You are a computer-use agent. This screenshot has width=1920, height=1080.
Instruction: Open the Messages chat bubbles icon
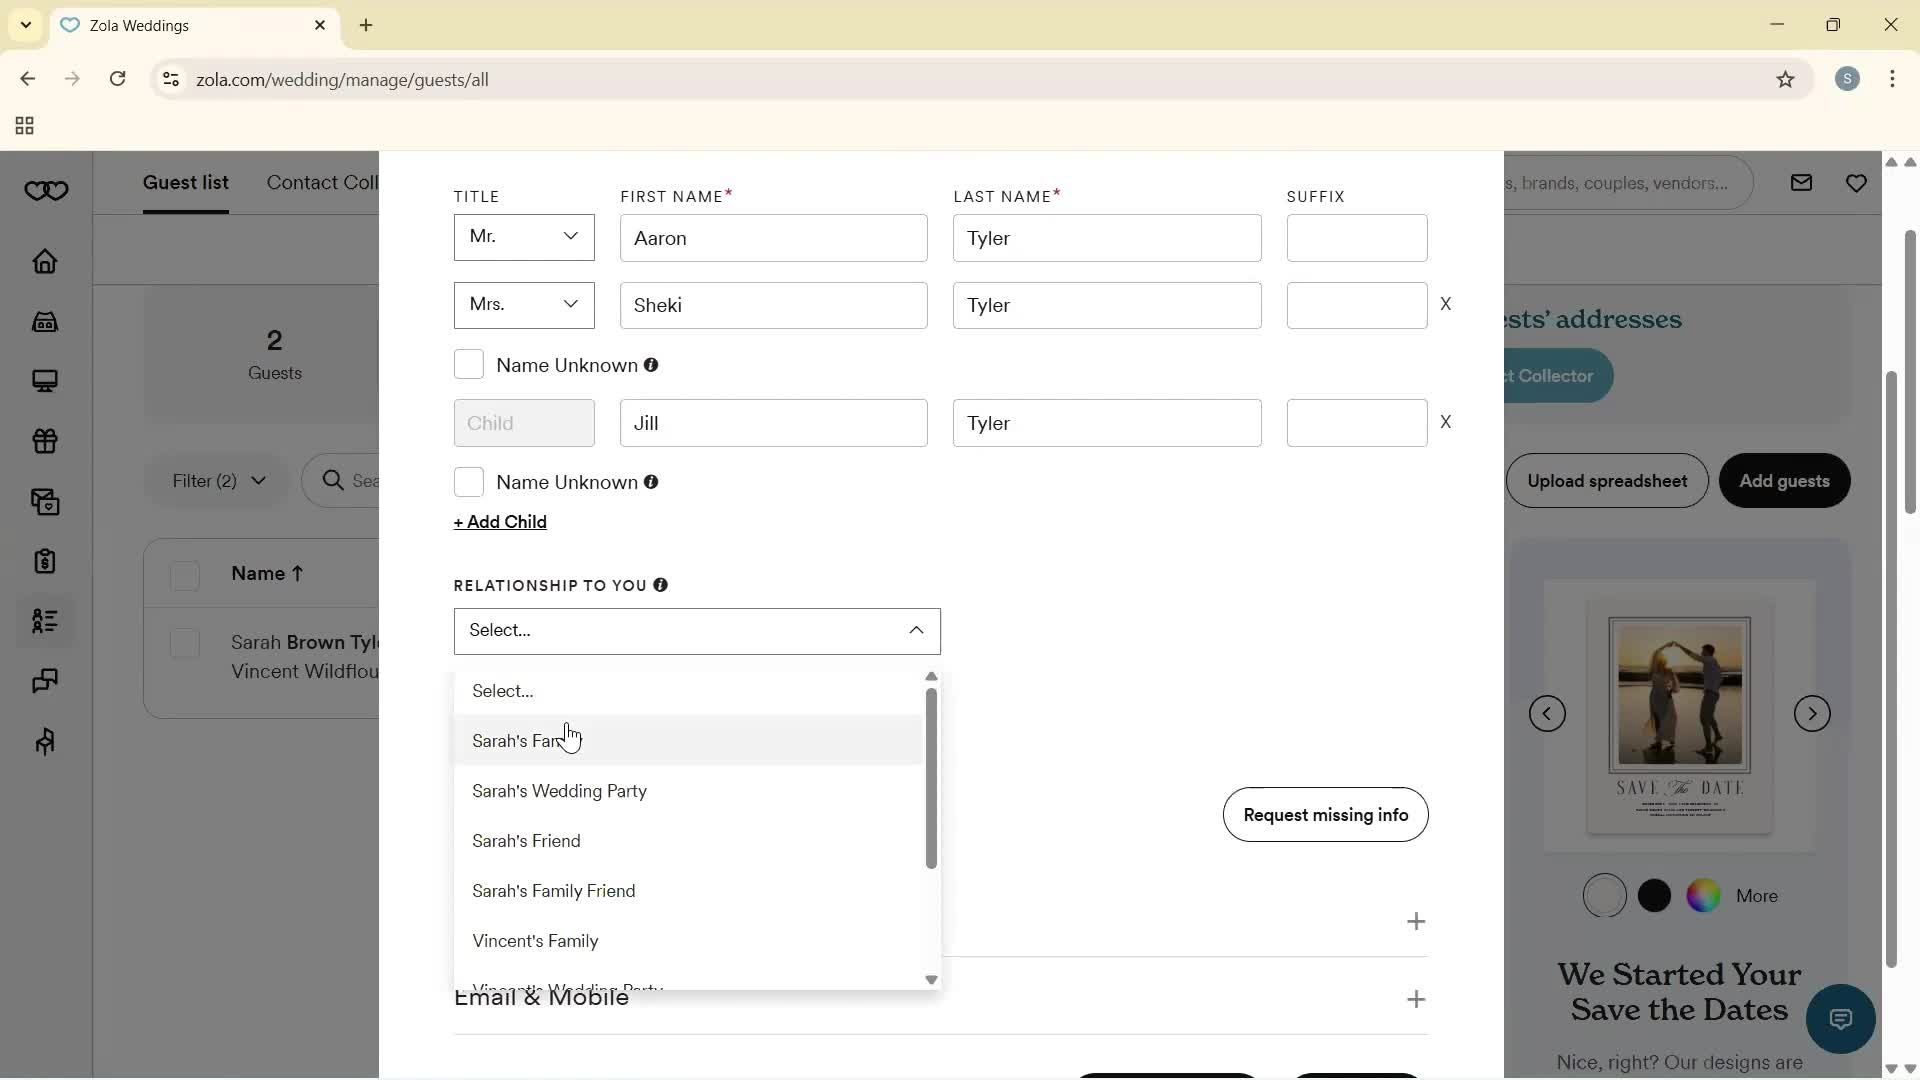coord(45,681)
